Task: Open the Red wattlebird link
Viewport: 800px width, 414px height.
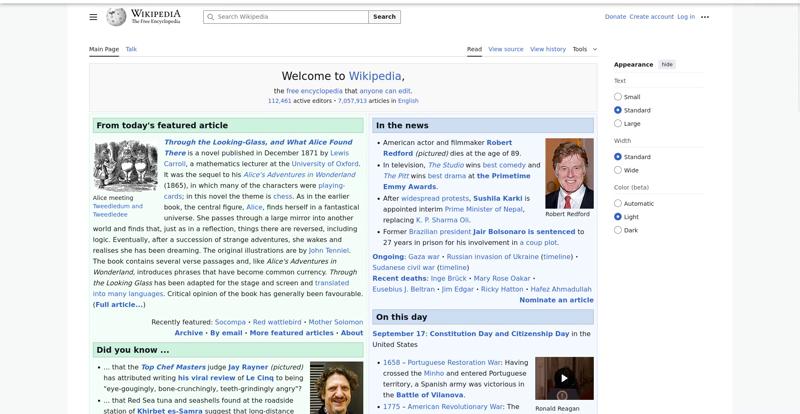Action: click(x=277, y=322)
